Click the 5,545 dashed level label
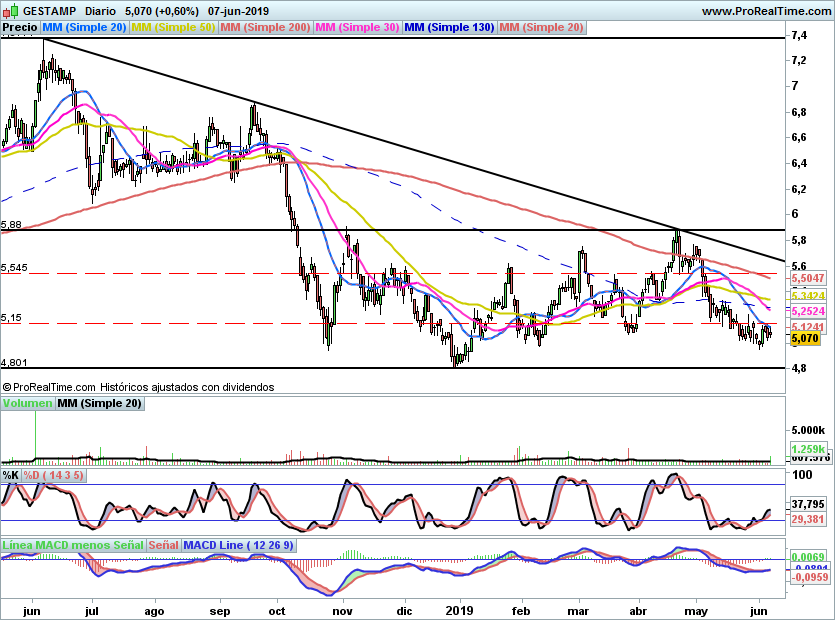 click(x=14, y=267)
